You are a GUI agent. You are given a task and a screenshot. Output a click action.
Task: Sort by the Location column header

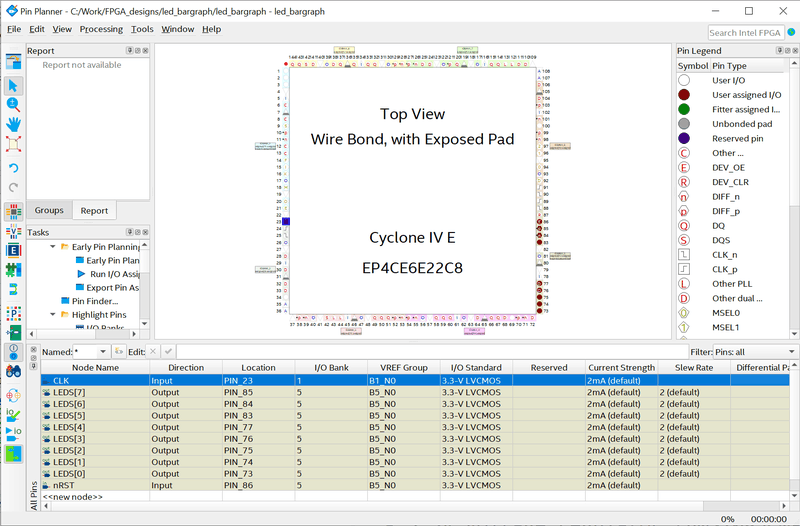(x=258, y=367)
